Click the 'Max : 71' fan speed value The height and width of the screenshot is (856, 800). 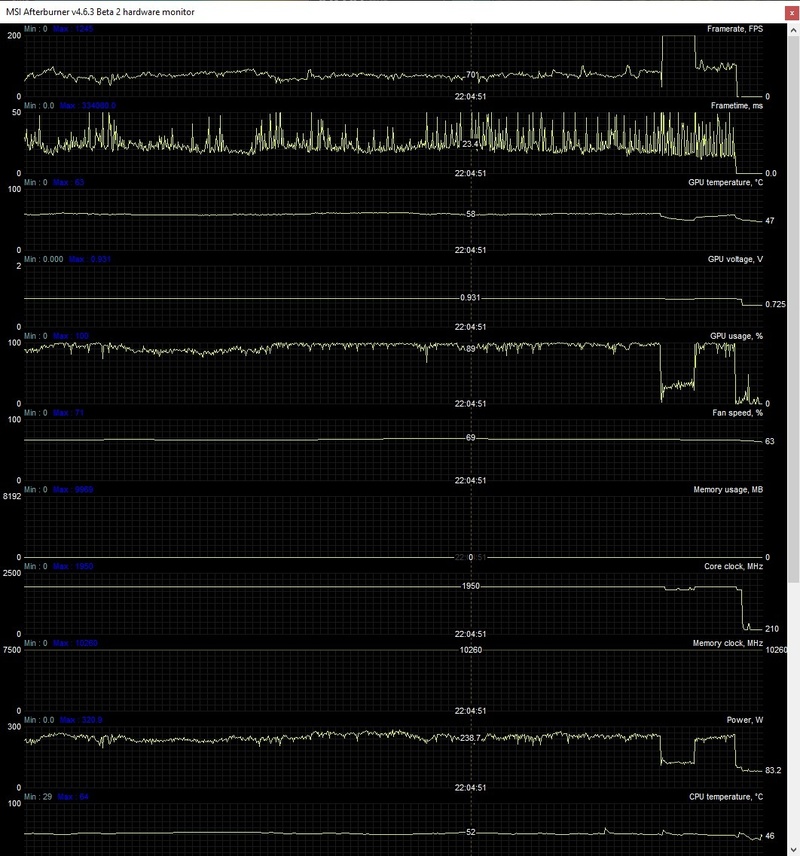pyautogui.click(x=68, y=413)
